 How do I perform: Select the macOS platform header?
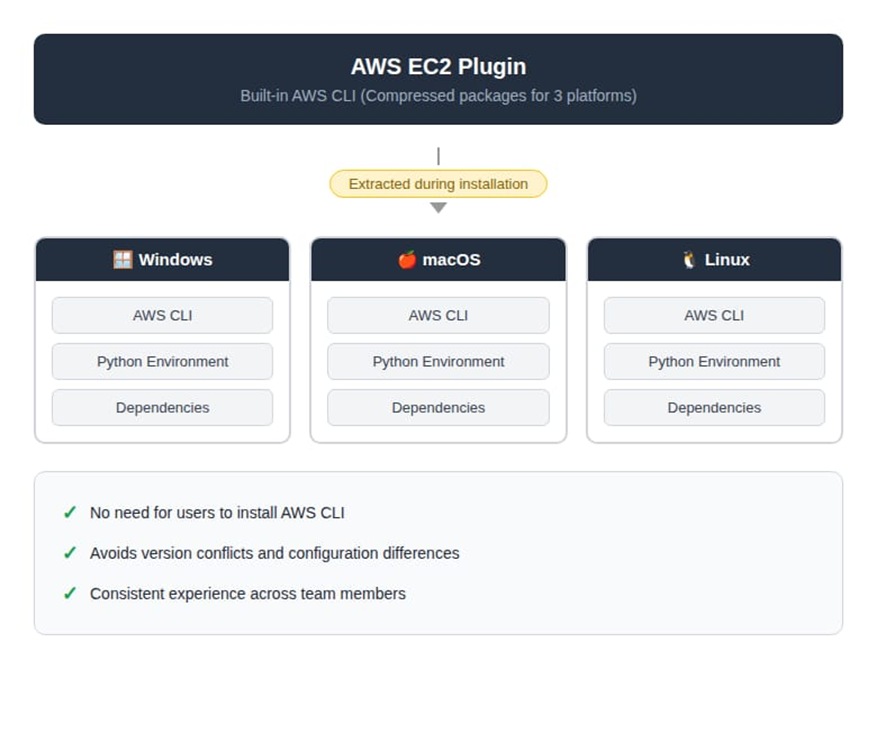438,260
